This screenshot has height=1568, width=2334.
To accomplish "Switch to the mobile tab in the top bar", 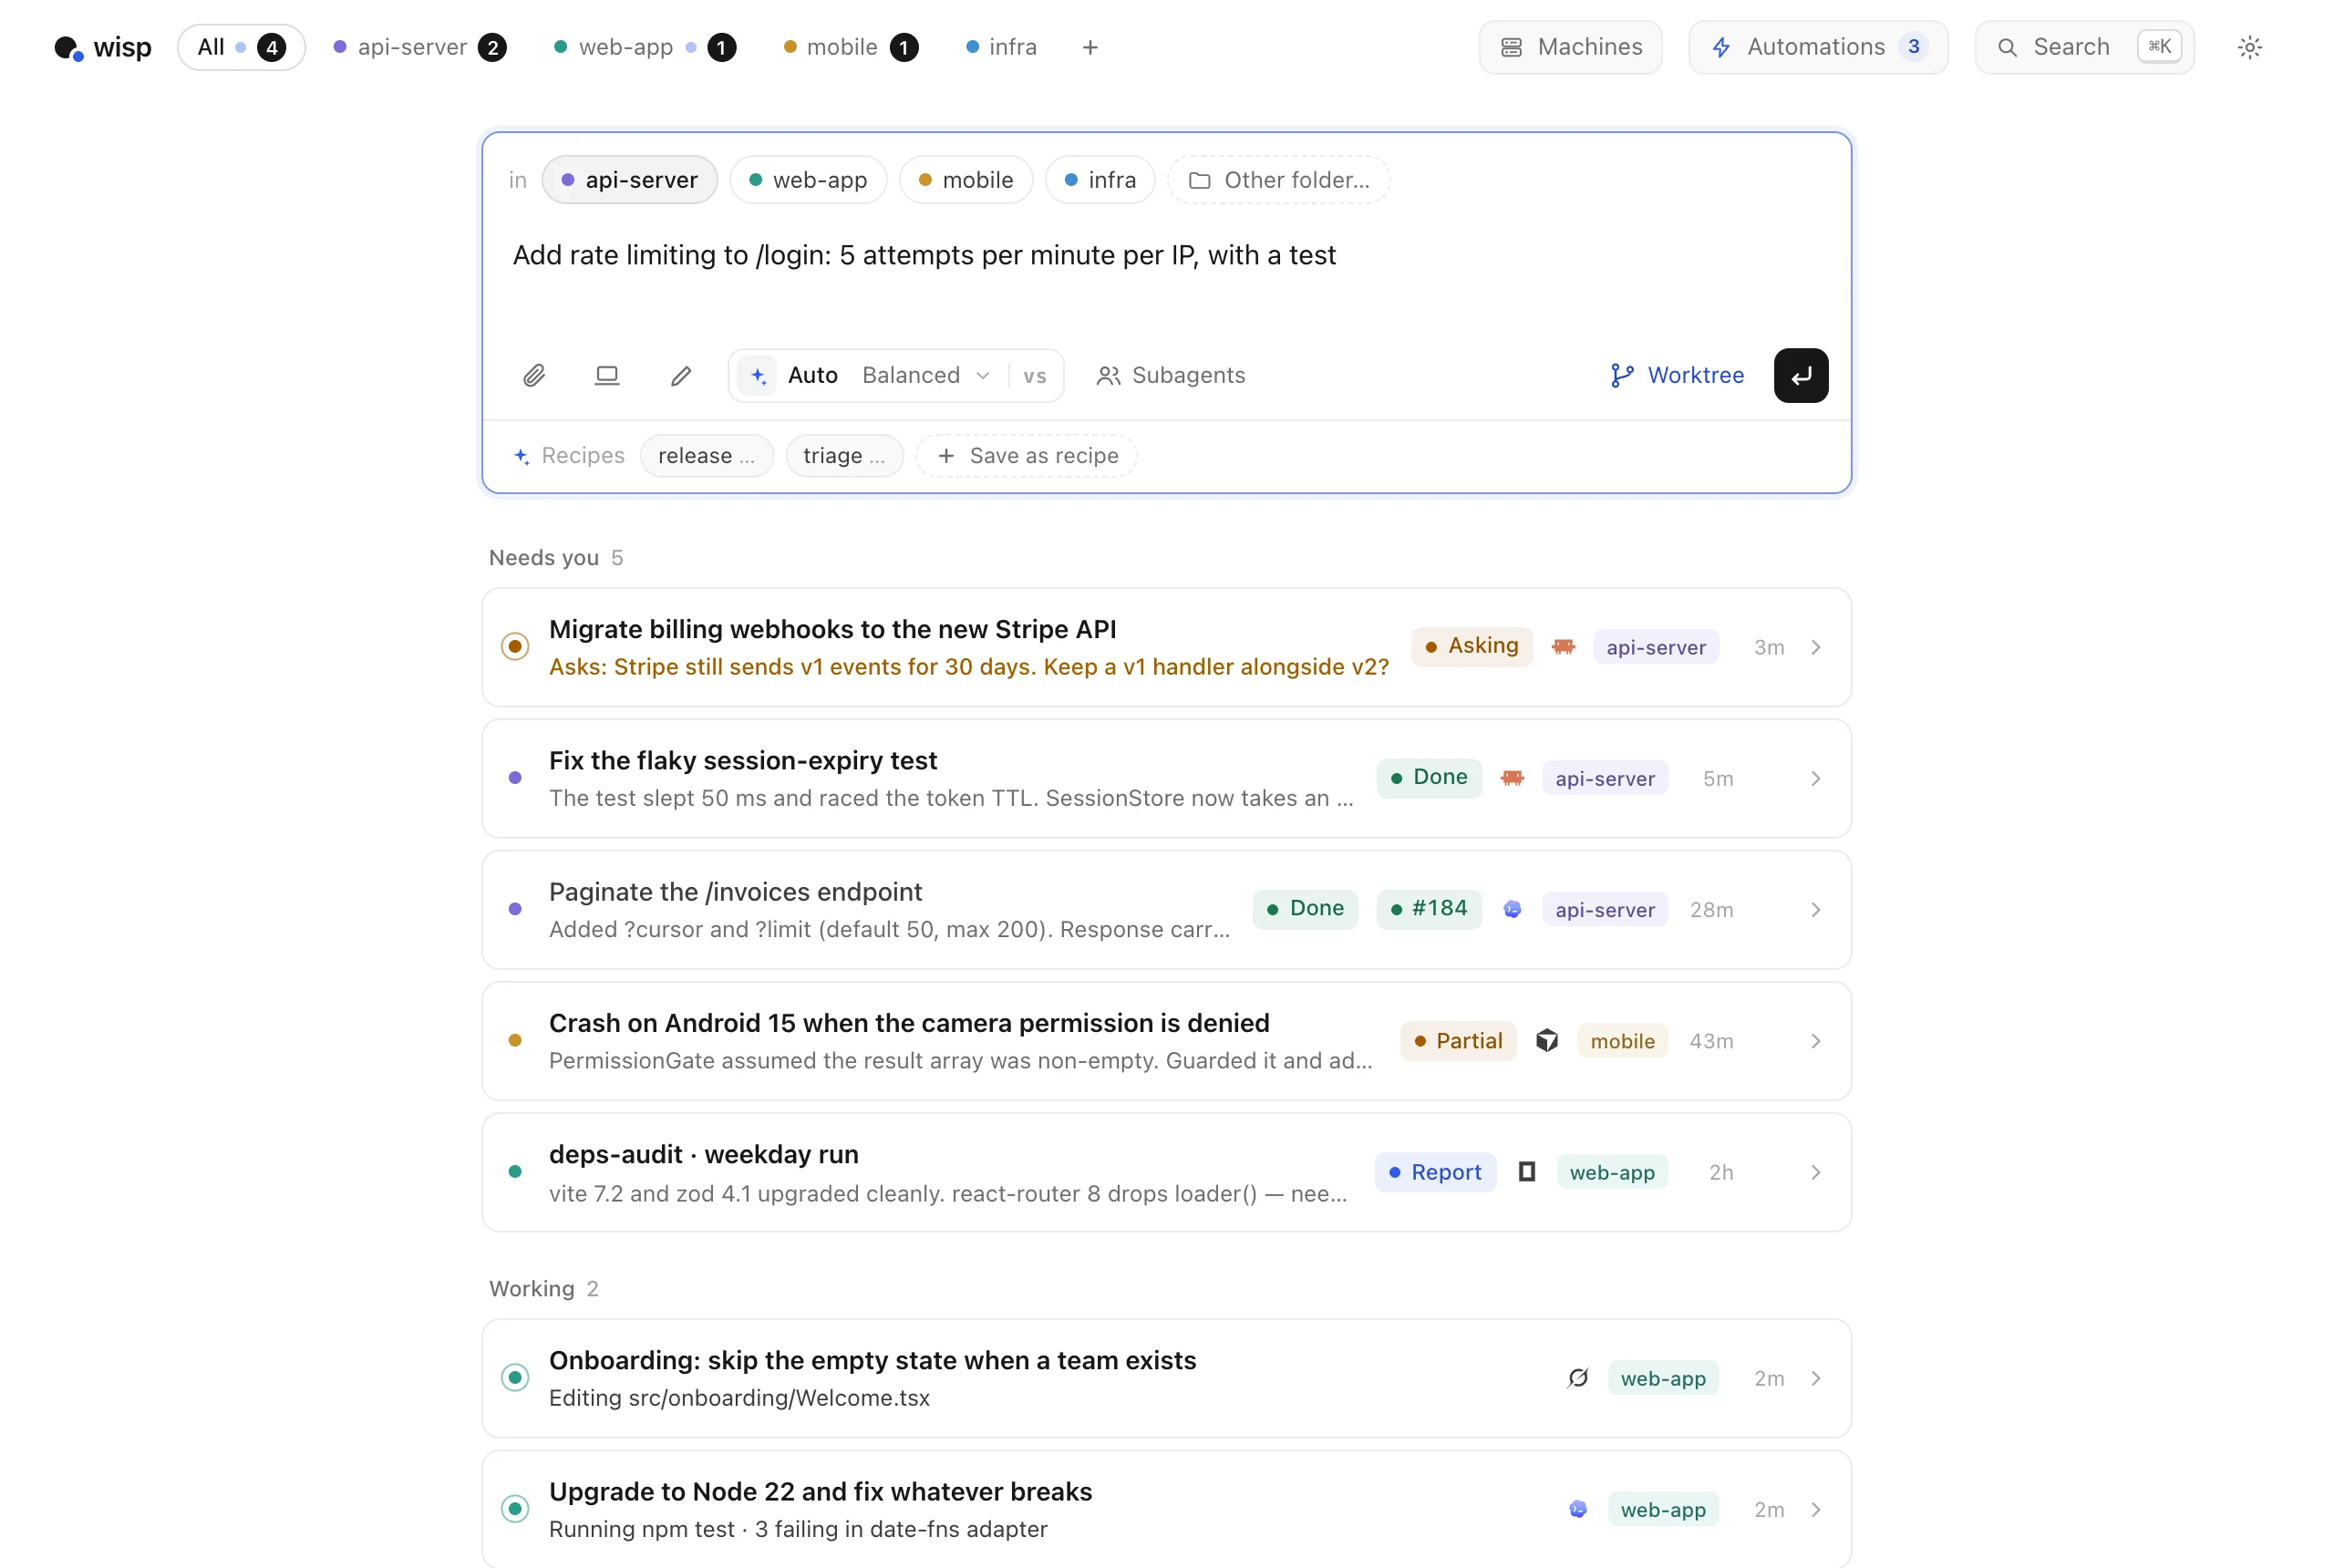I will click(x=850, y=47).
